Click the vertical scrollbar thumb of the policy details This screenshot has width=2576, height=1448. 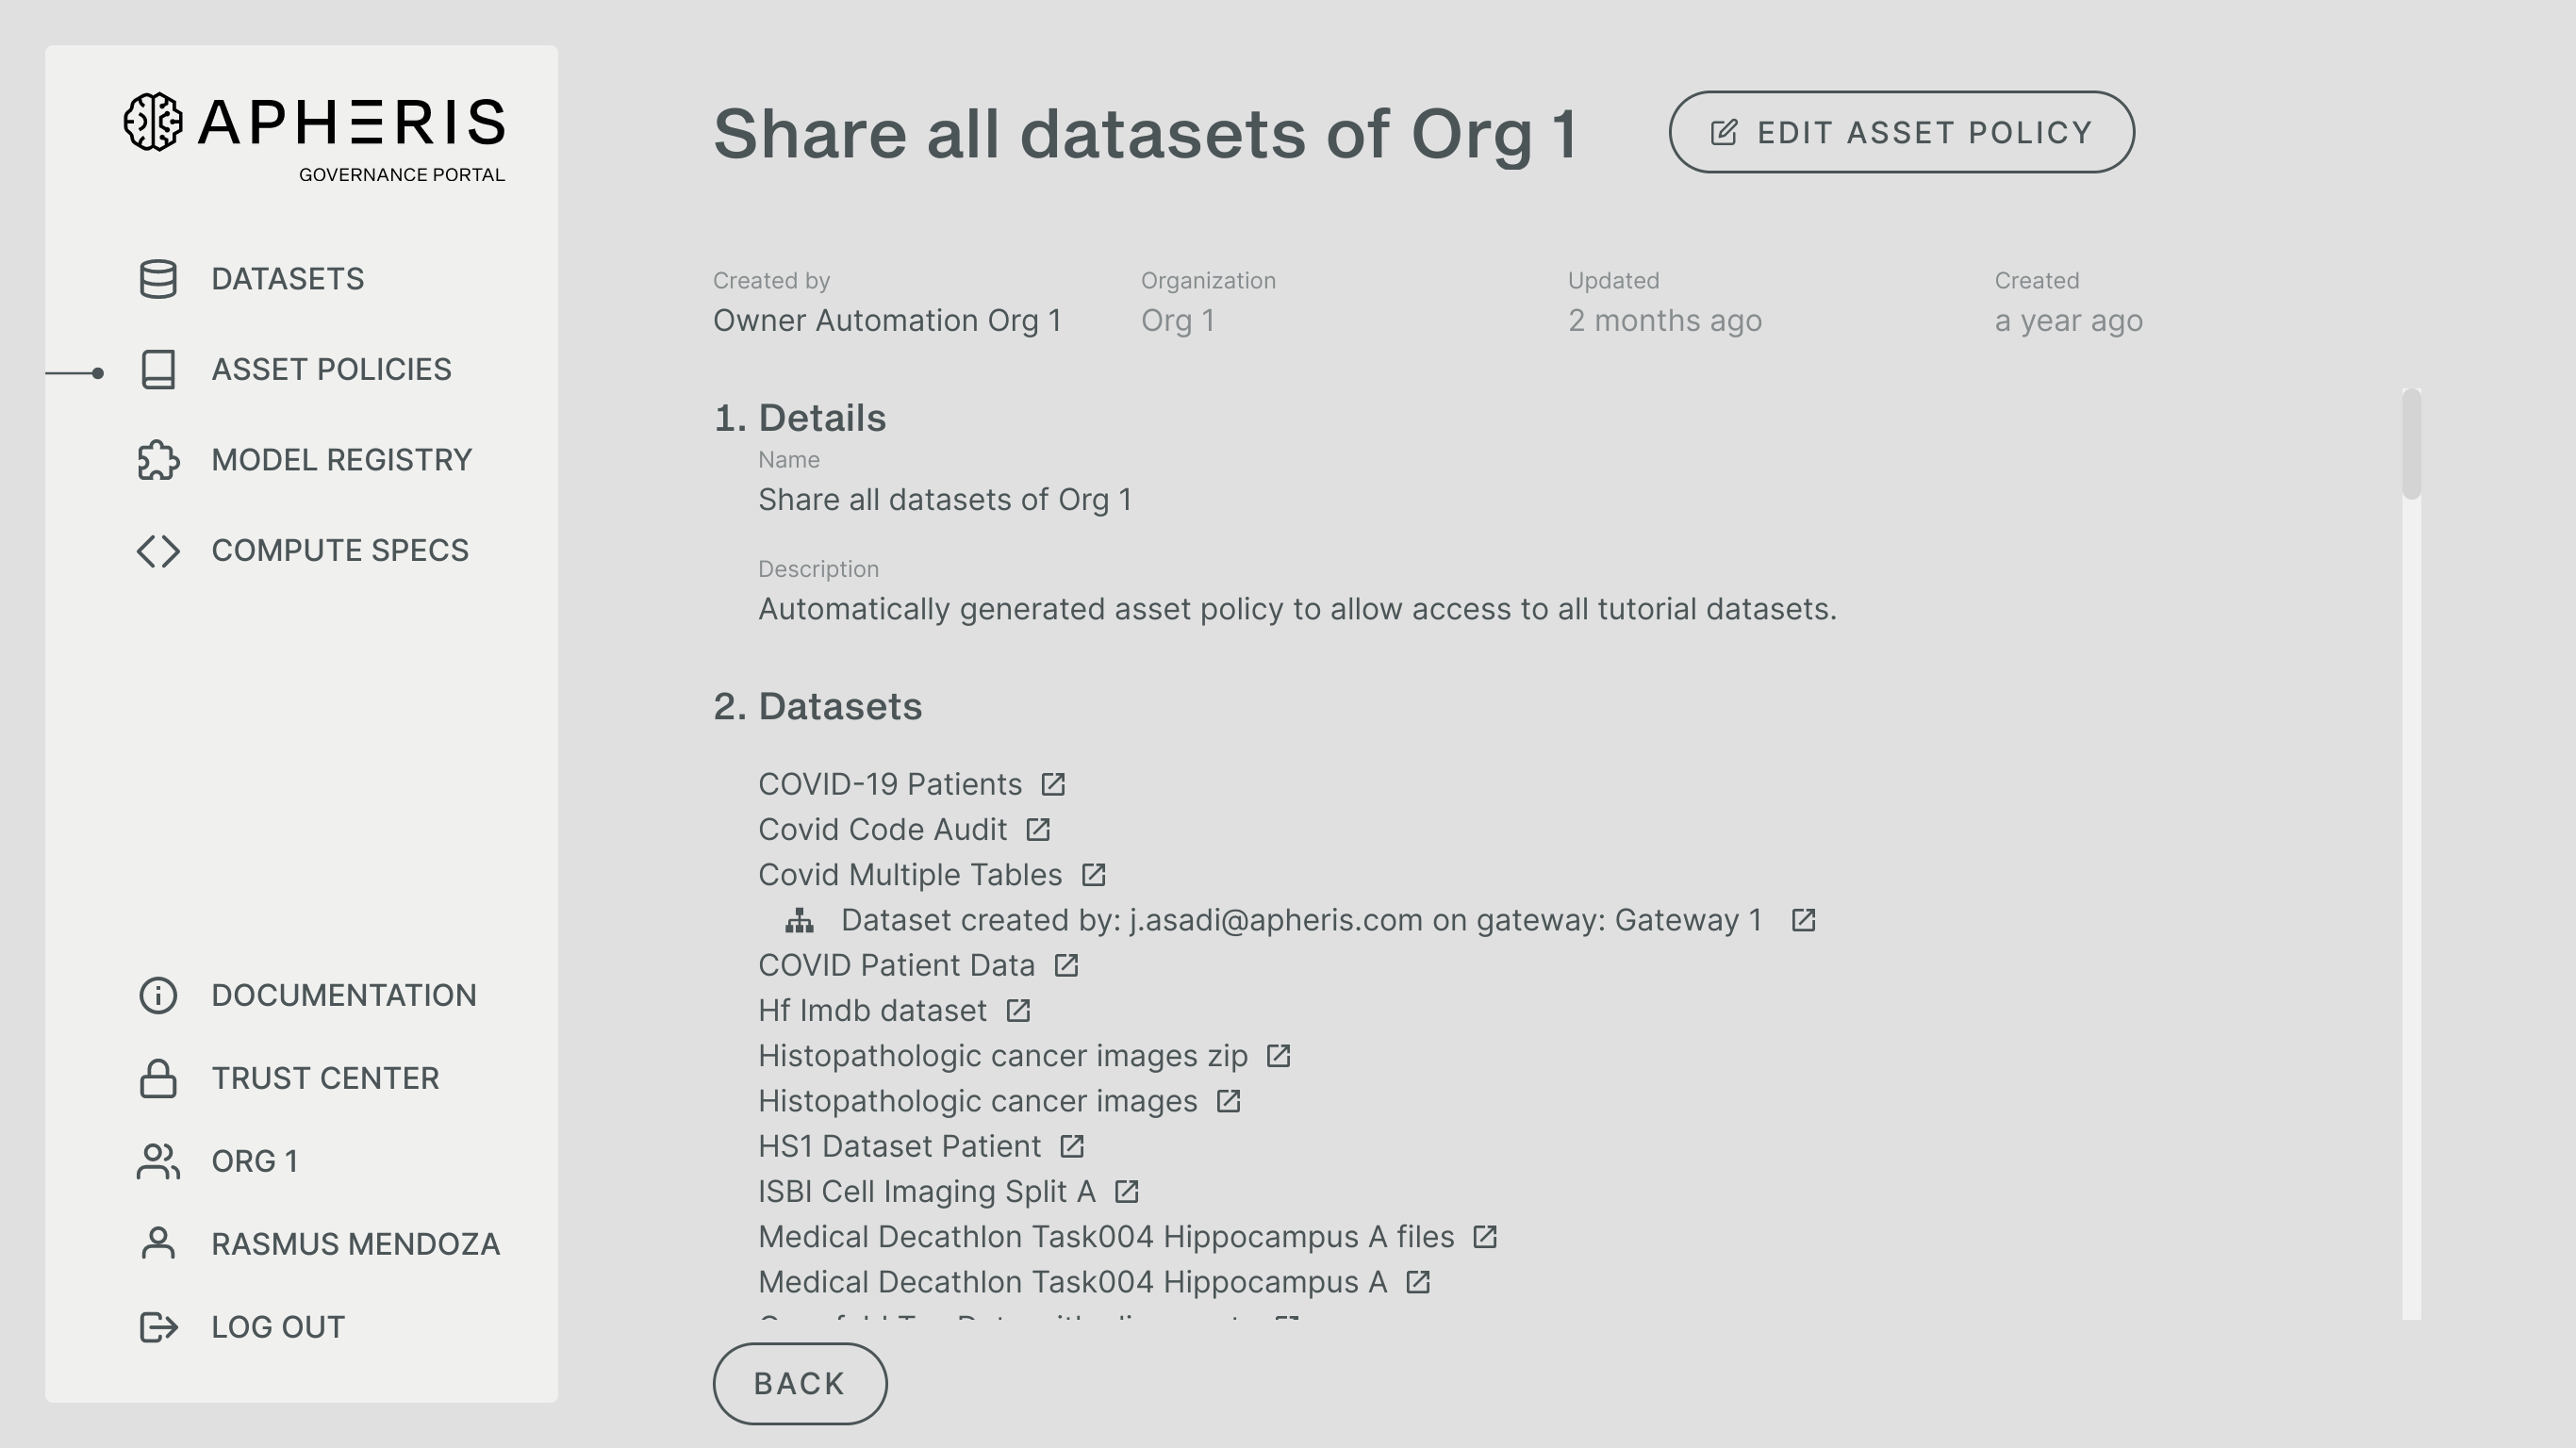point(2411,444)
